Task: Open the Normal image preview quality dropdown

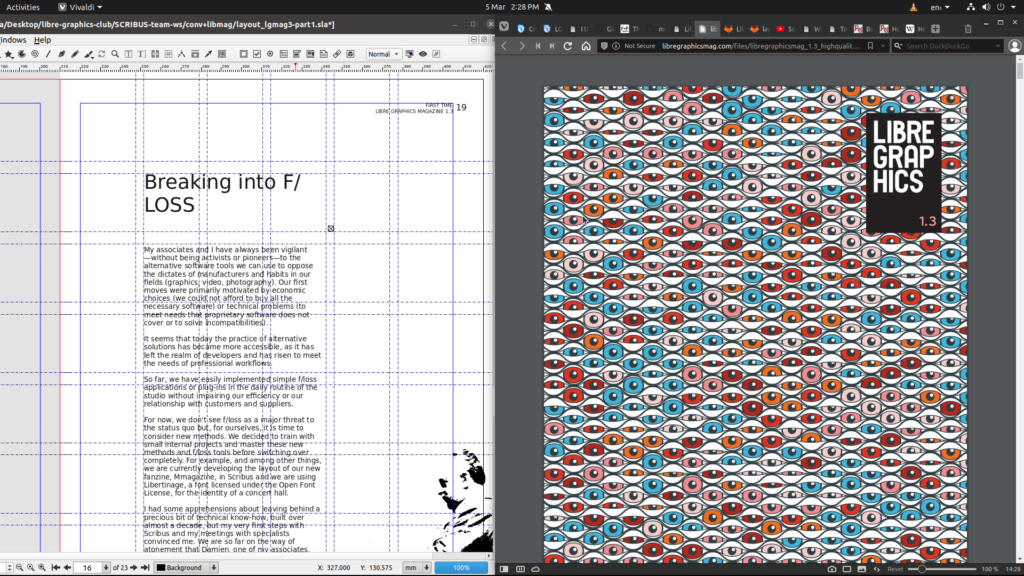Action: (384, 54)
